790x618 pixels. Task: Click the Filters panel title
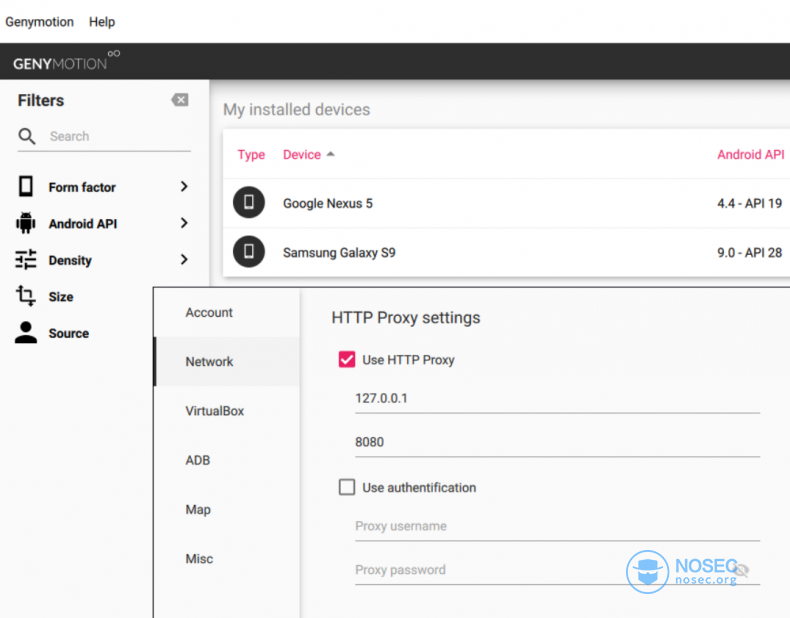pyautogui.click(x=41, y=100)
